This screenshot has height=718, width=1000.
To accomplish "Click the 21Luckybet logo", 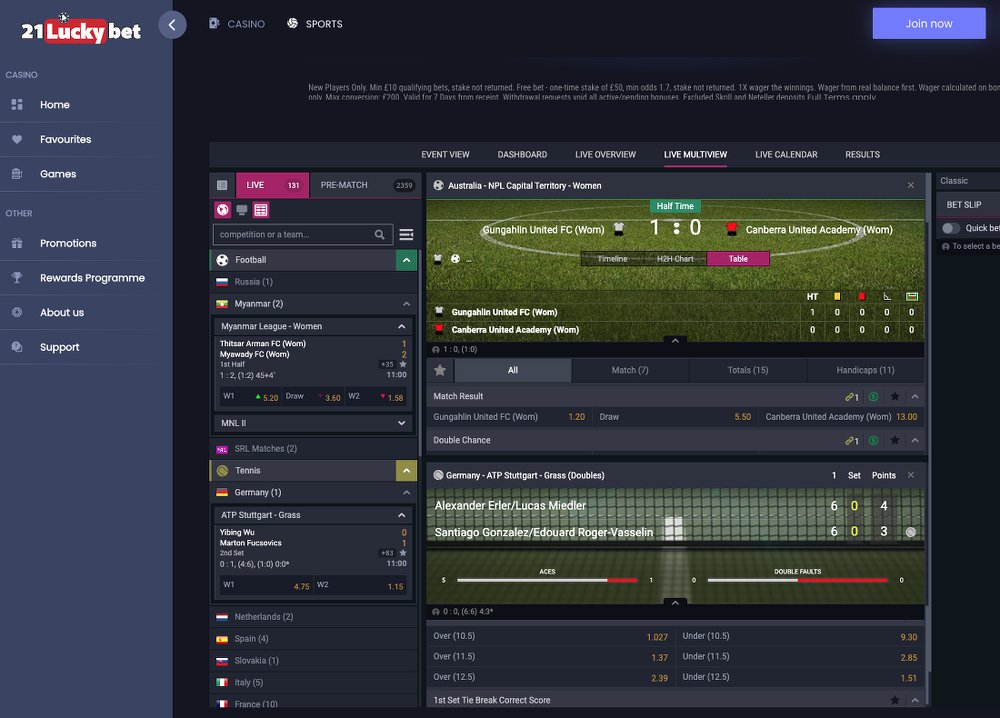I will point(81,29).
